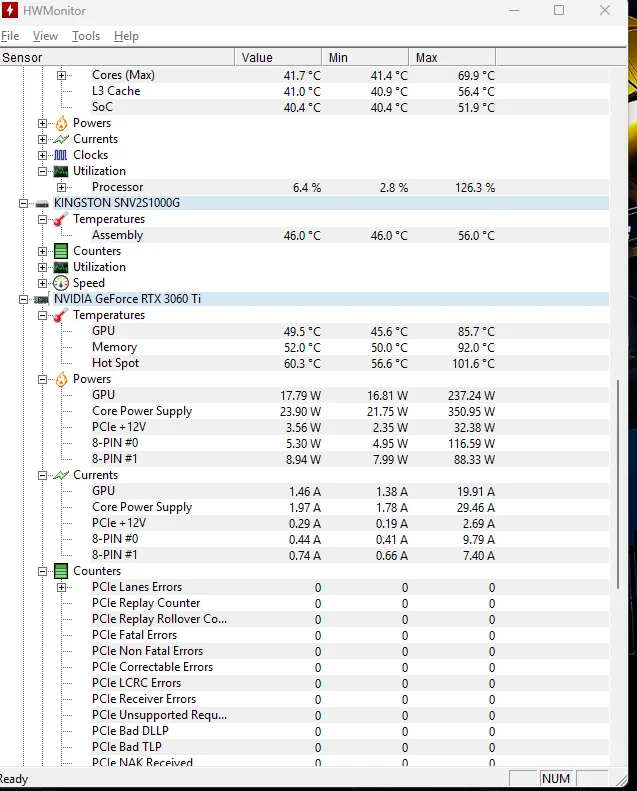This screenshot has width=637, height=791.
Task: Click the Sensor column header
Action: (117, 58)
